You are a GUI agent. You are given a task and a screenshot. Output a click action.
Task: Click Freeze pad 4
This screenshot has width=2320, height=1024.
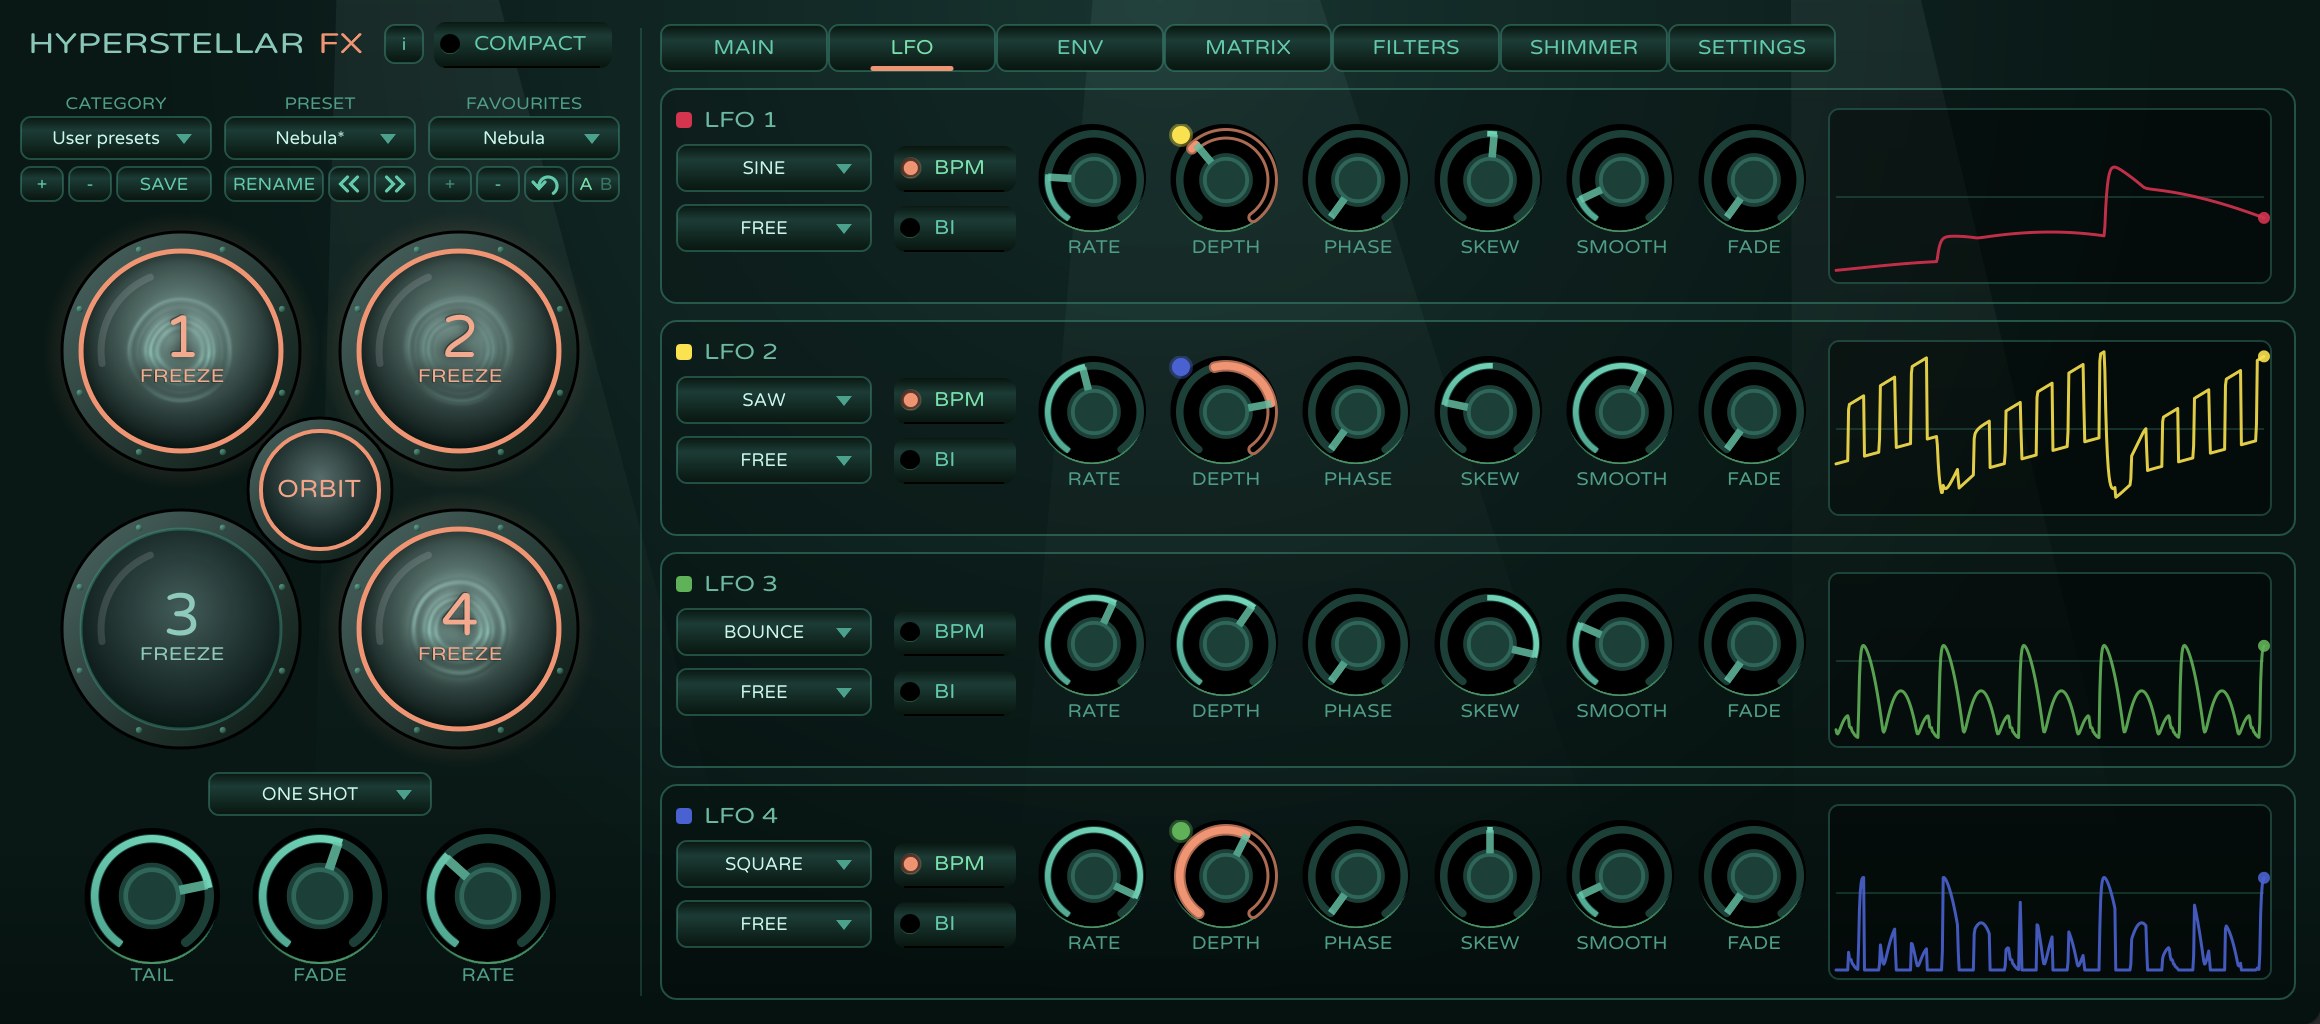[459, 629]
